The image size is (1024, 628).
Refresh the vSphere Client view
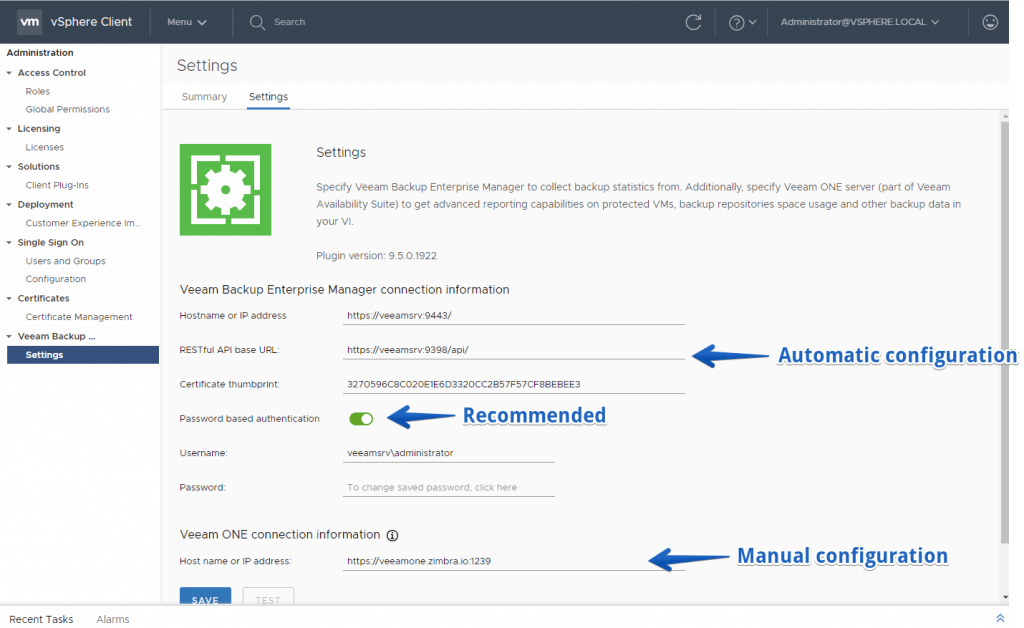693,22
